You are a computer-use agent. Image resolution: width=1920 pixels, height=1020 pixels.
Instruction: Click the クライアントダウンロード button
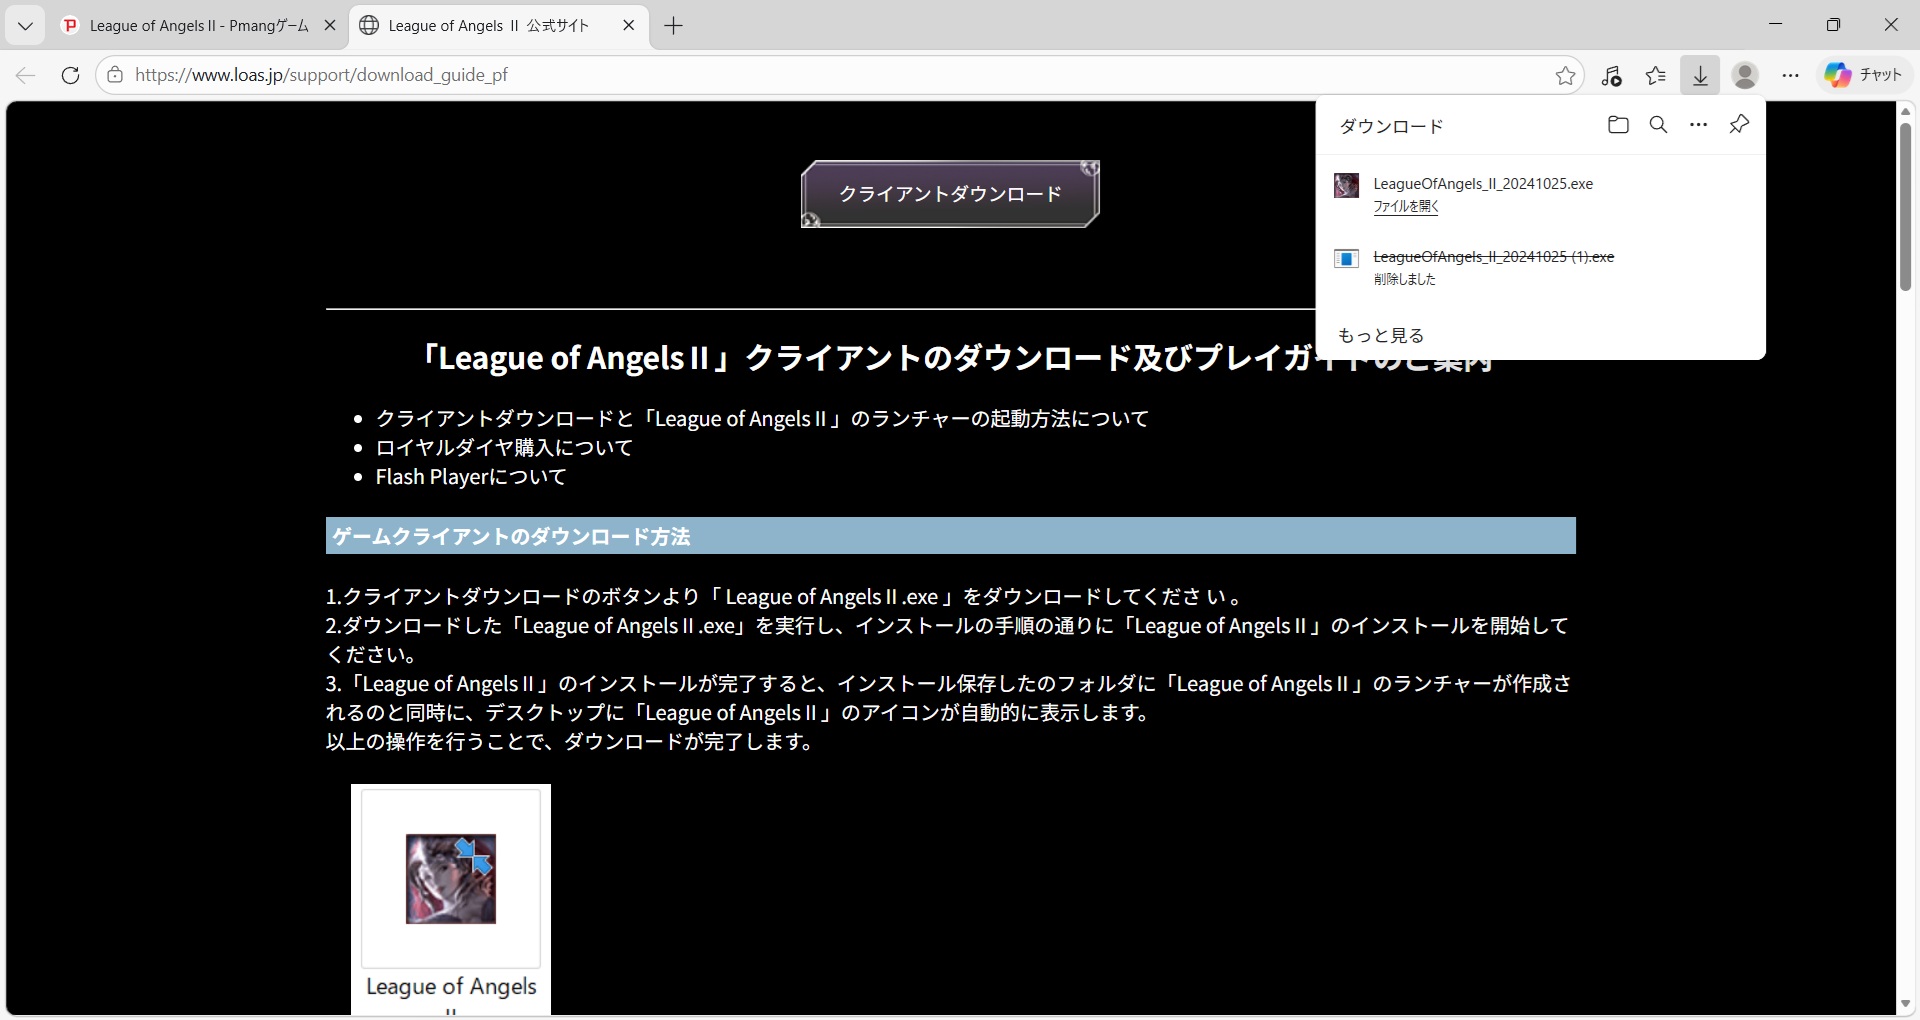coord(949,194)
